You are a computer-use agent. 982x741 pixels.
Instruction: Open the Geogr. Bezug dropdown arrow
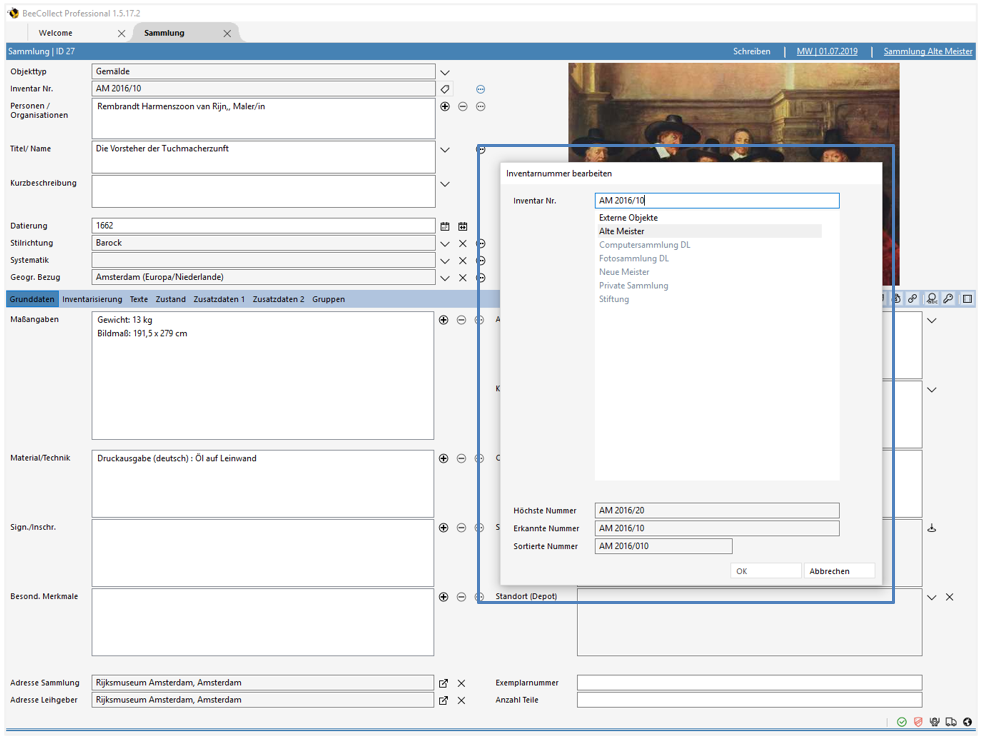(444, 277)
